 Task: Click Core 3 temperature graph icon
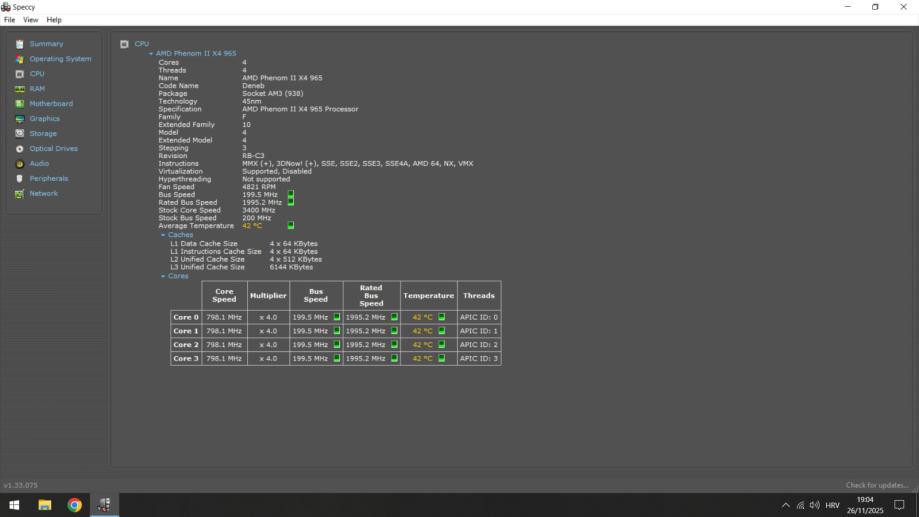point(441,358)
